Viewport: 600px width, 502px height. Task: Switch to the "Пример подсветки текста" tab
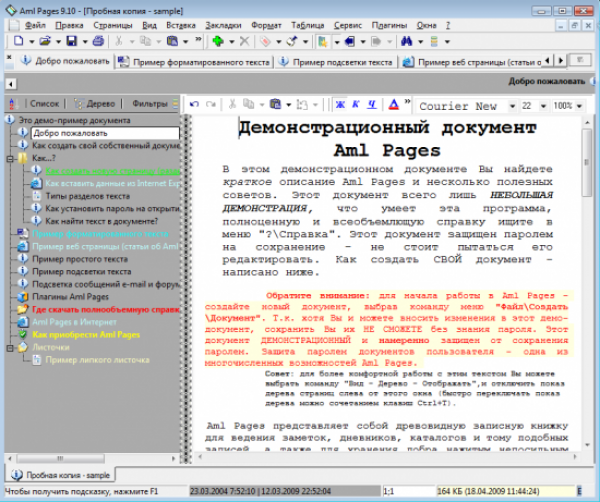click(x=341, y=61)
